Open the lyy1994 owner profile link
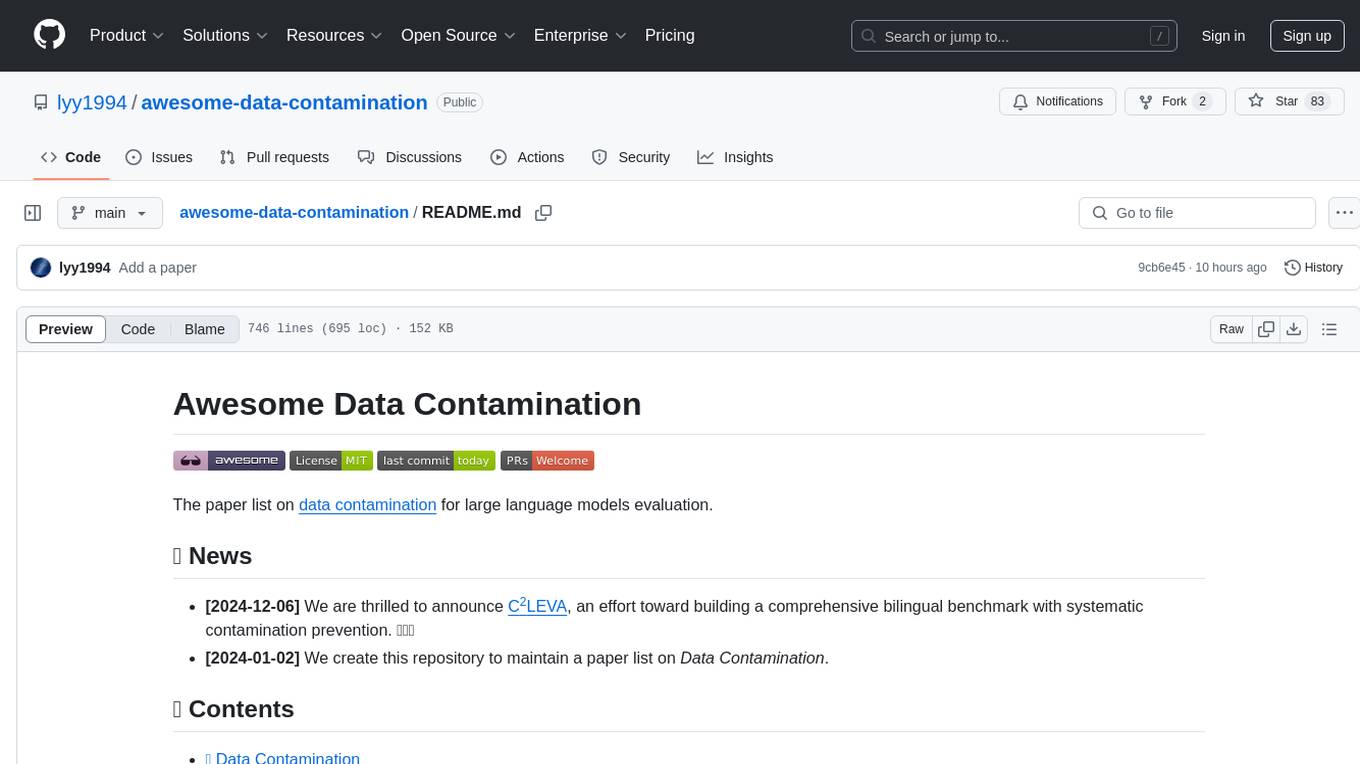The width and height of the screenshot is (1360, 764). 92,102
